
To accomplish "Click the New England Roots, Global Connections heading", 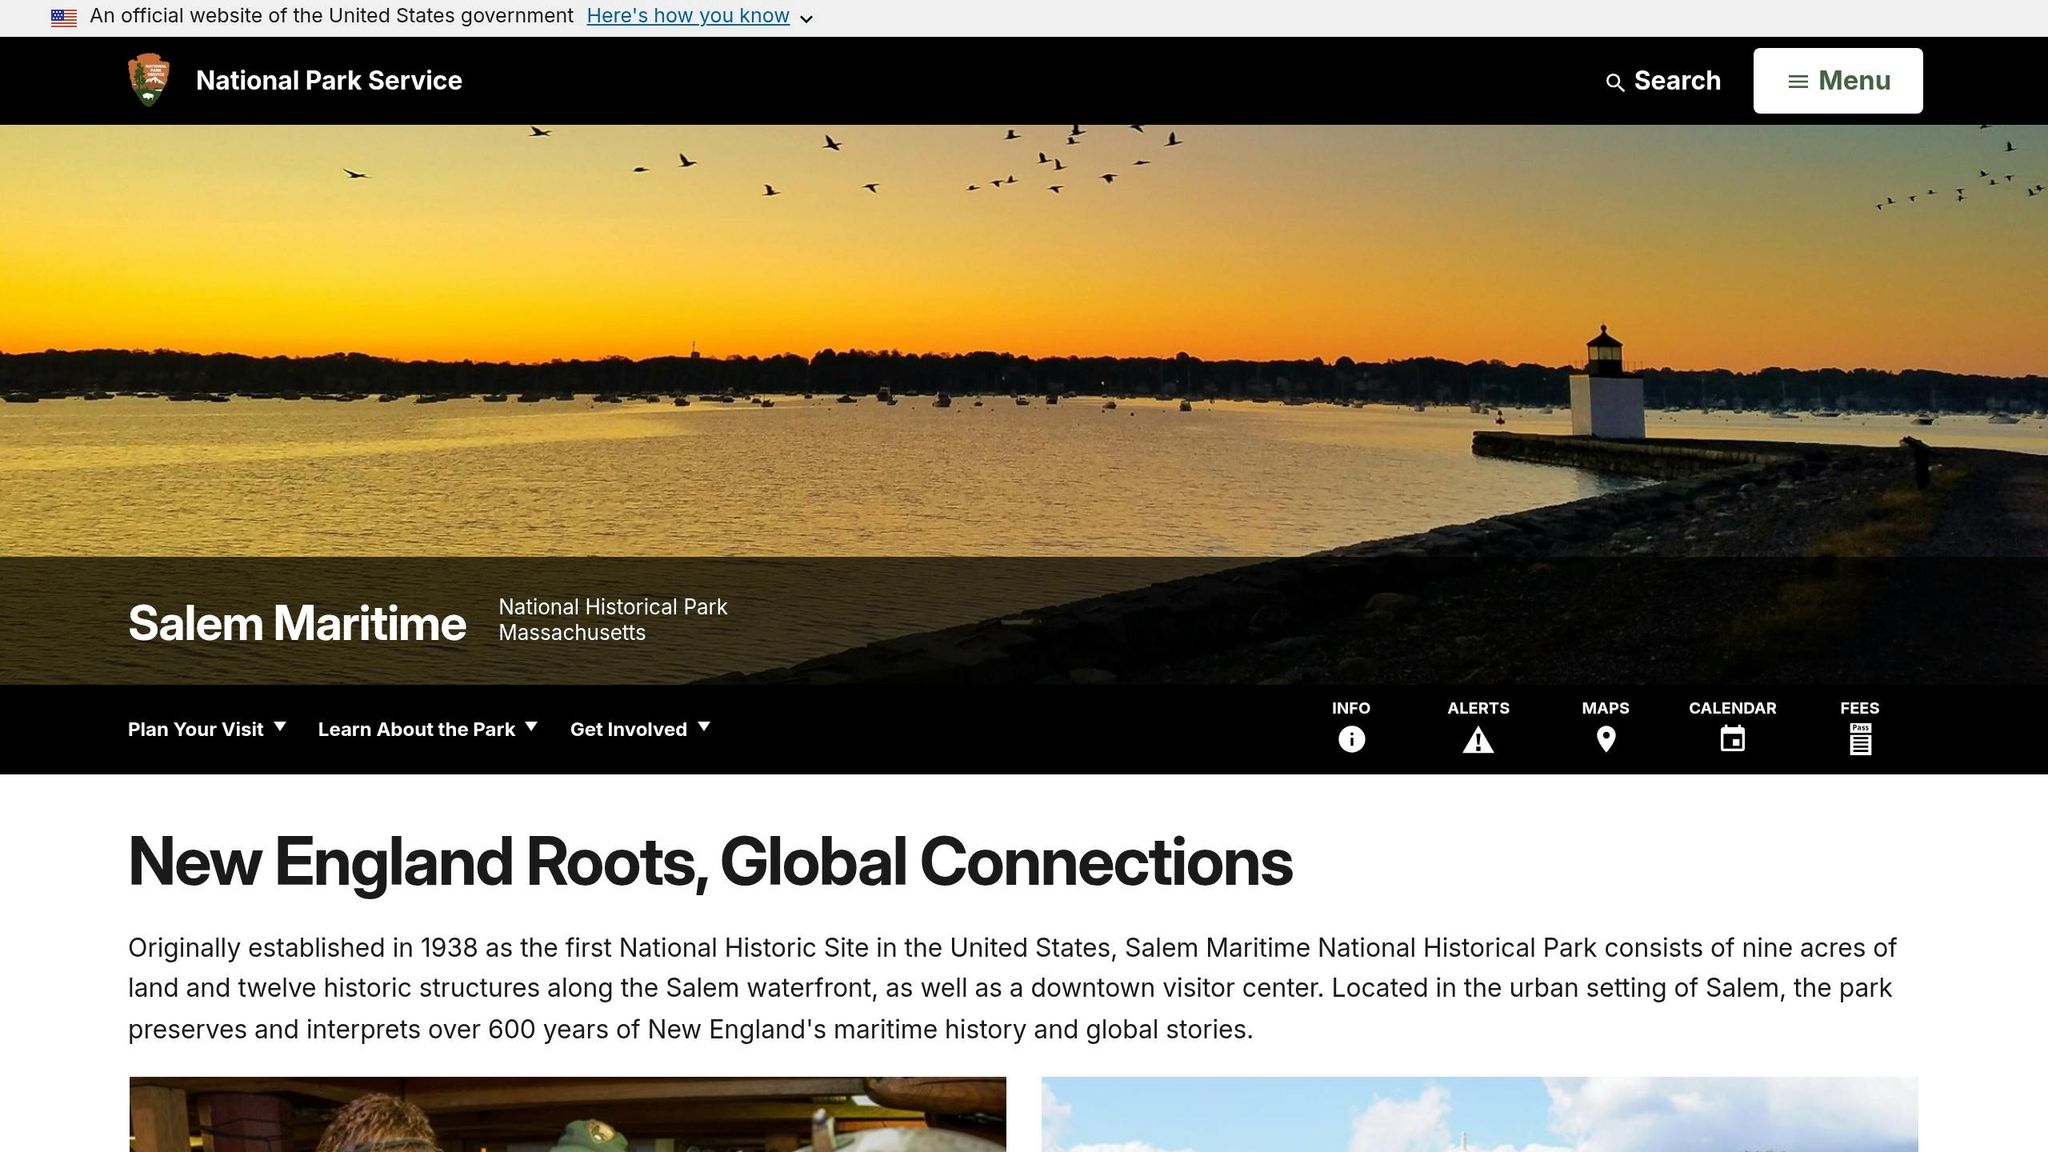I will [x=710, y=862].
